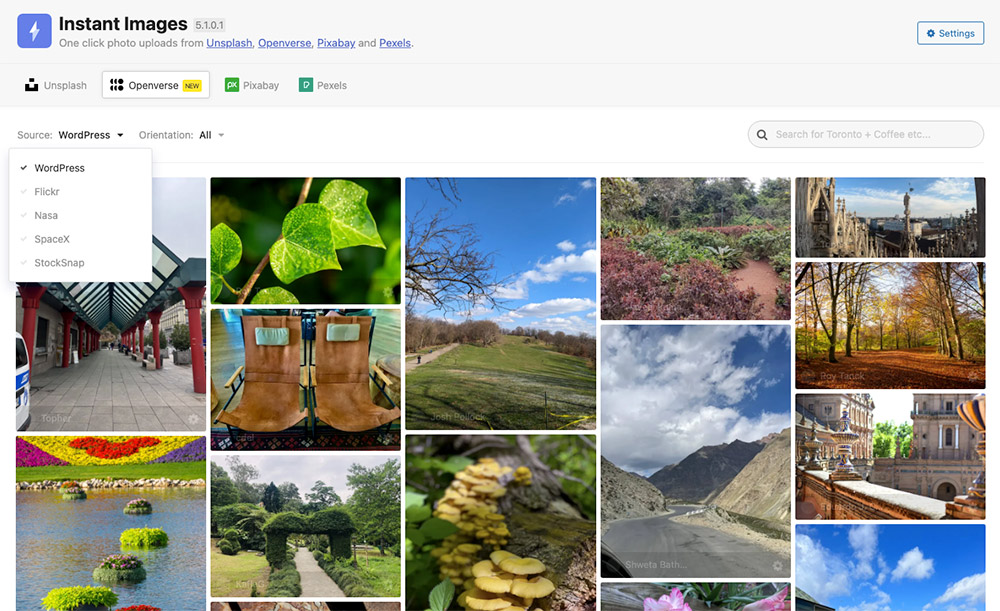This screenshot has height=611, width=1000.
Task: Select the autumn forest leaves photo
Action: (890, 325)
